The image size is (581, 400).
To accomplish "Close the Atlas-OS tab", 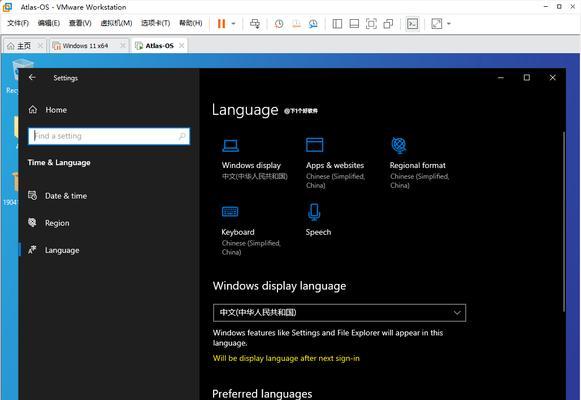I will coord(182,46).
